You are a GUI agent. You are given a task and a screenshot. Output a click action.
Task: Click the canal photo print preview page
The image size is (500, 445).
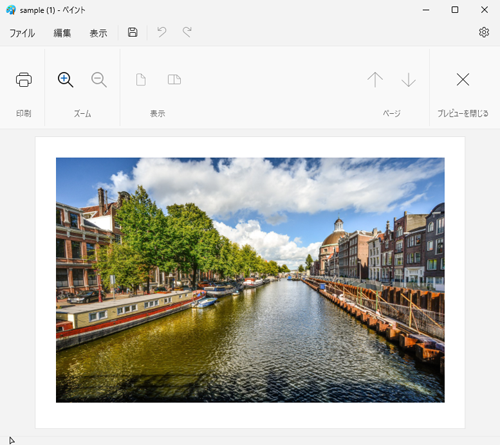(250, 282)
